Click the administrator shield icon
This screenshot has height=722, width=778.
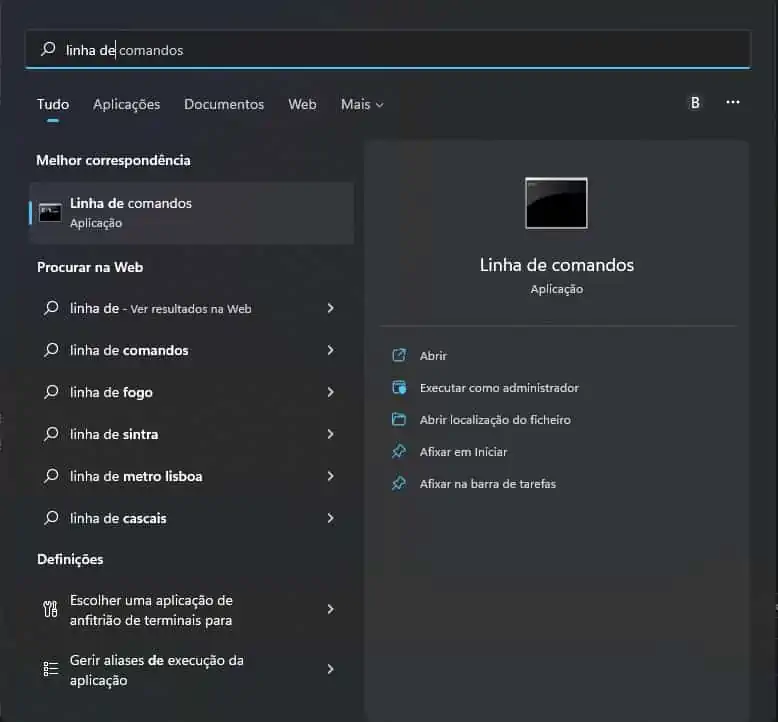399,388
